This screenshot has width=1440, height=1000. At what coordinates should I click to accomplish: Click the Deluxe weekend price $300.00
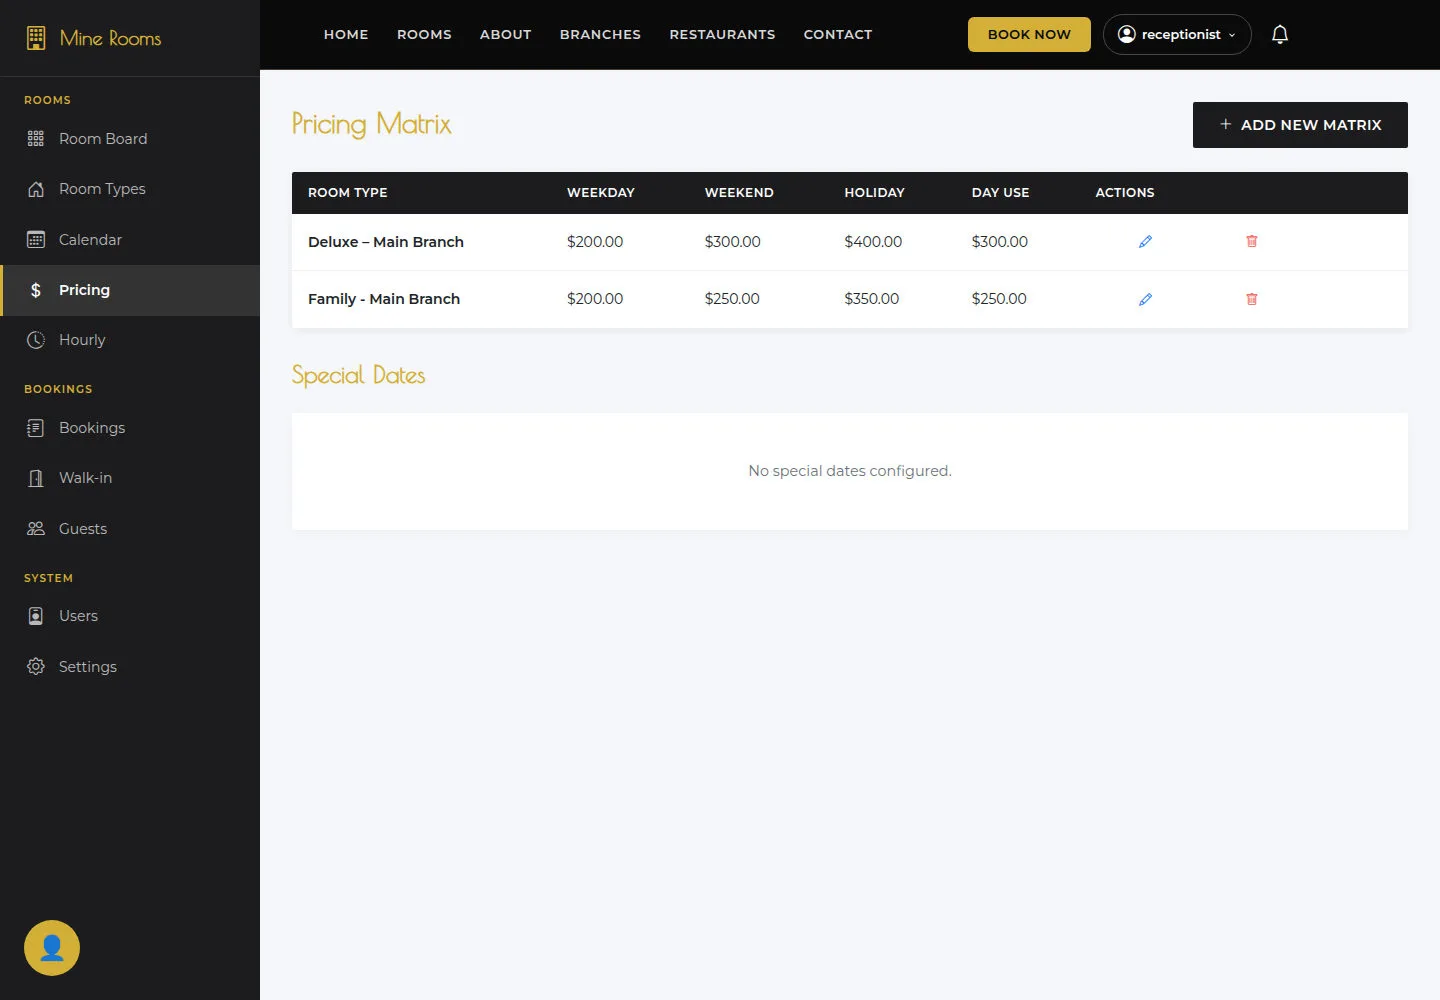point(733,242)
